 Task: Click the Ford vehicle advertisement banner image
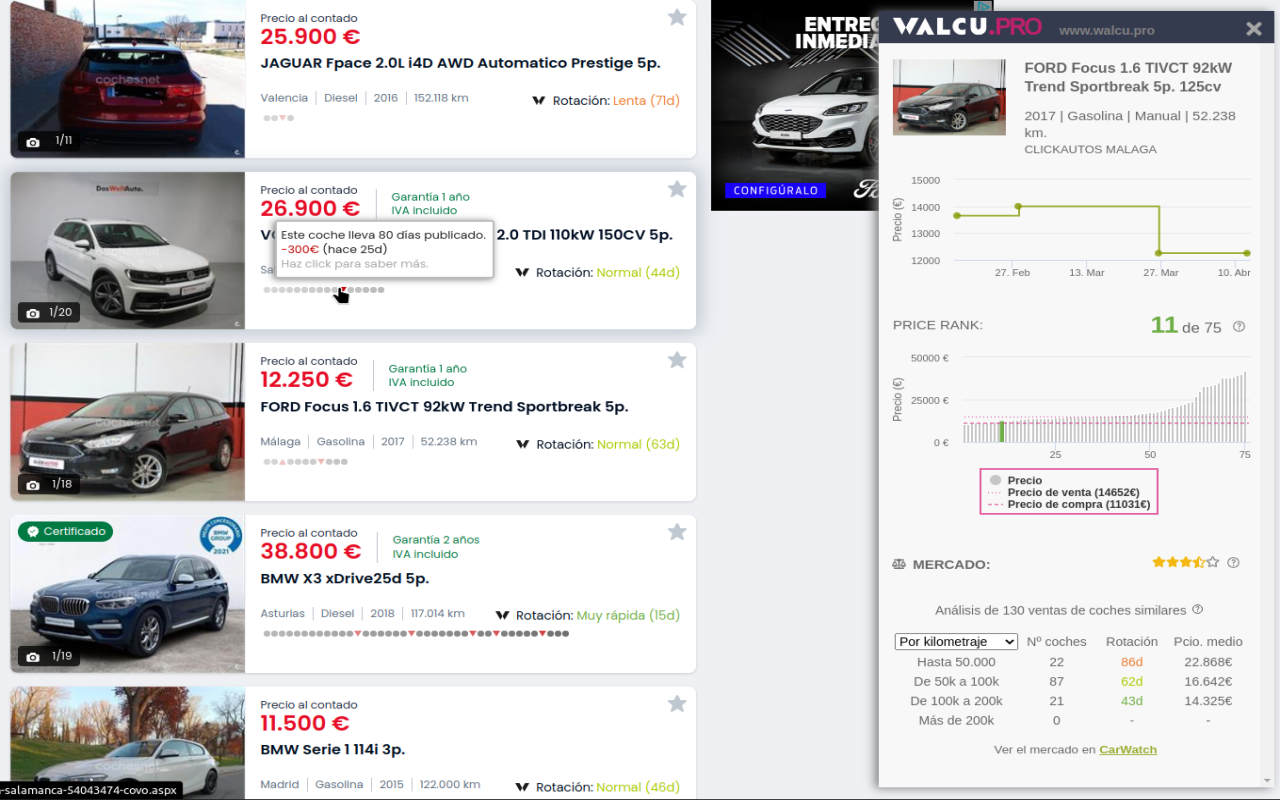pos(796,105)
